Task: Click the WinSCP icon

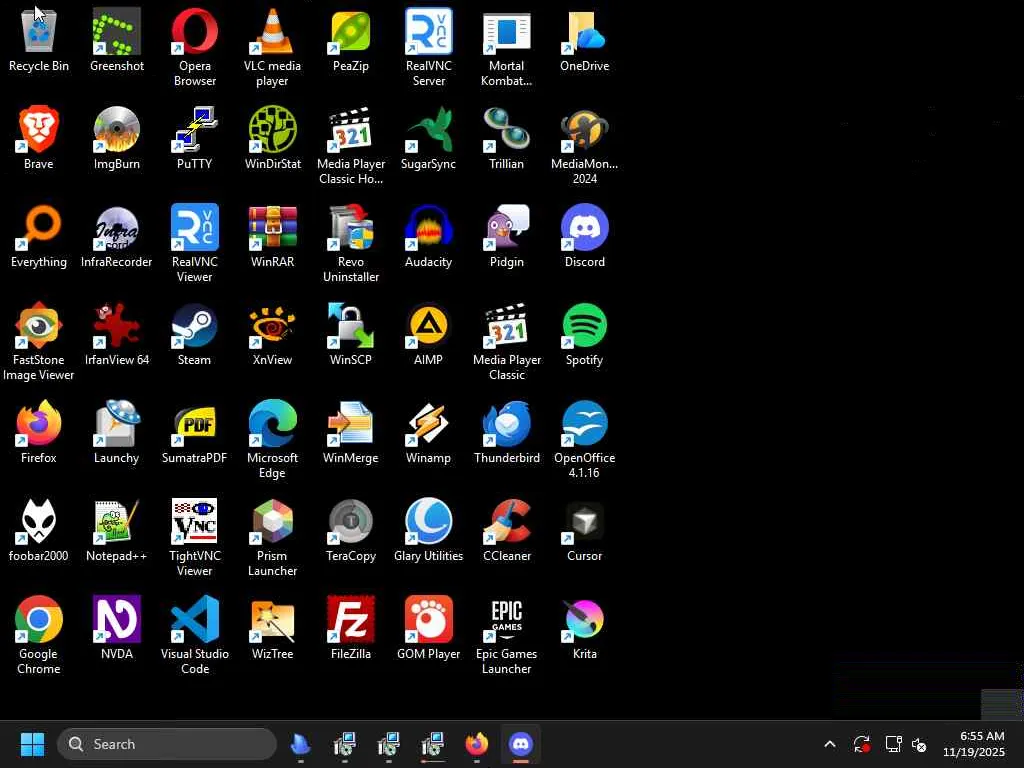Action: pos(351,325)
